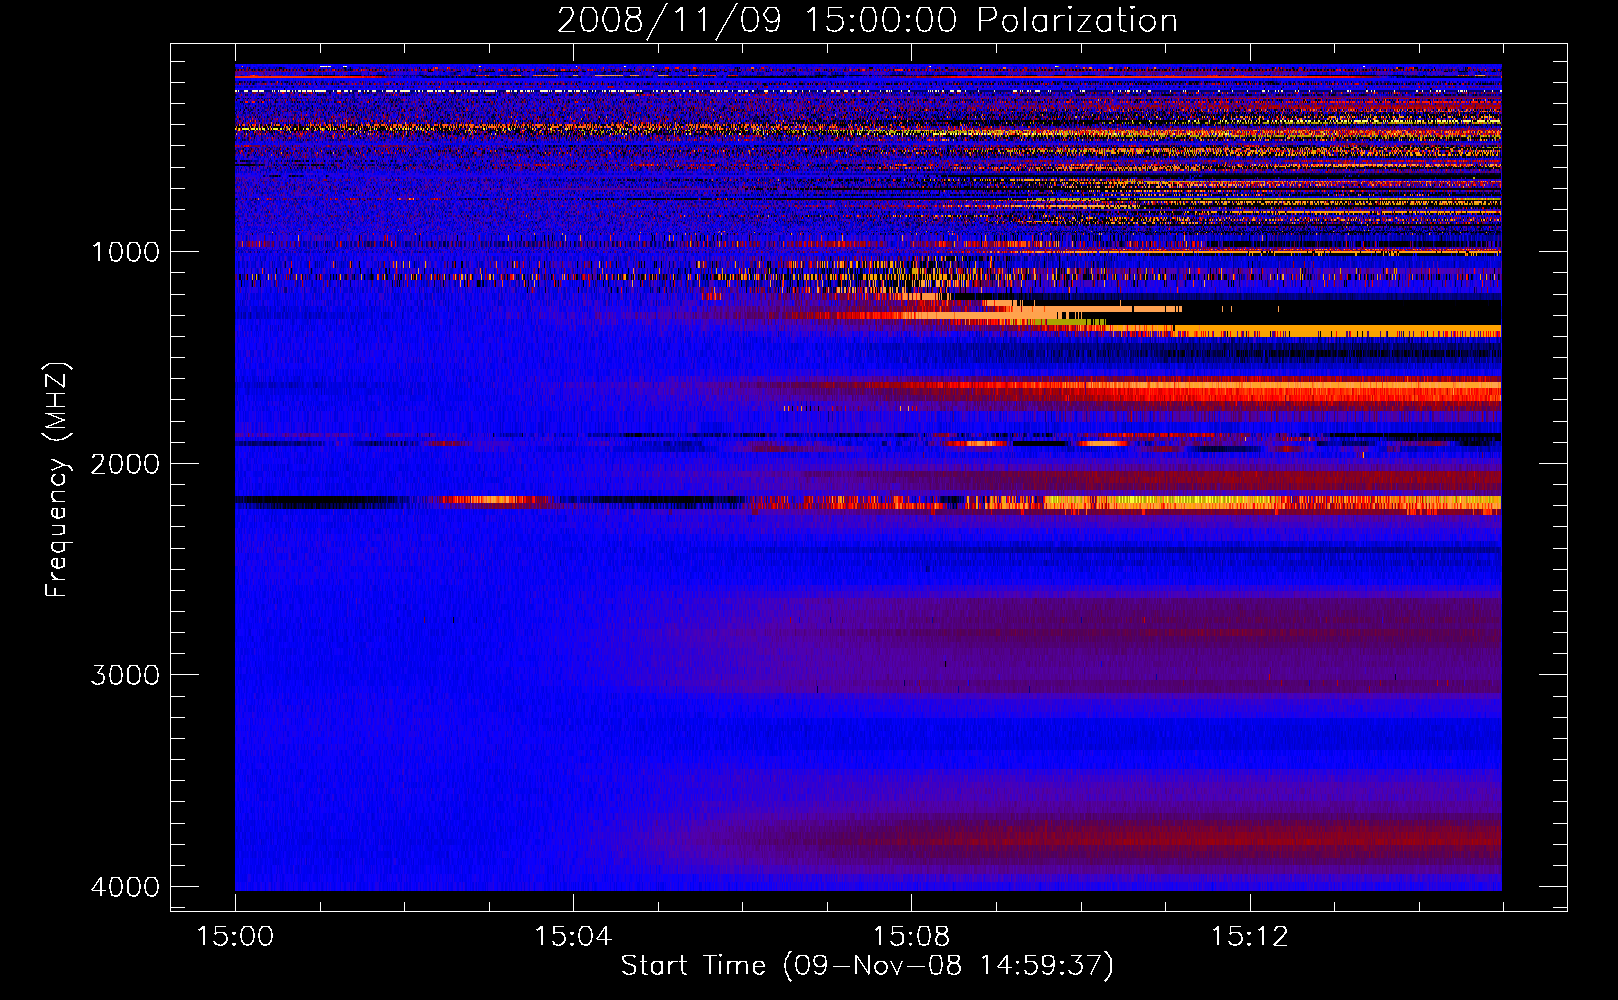Click the 'Start Time (09-Nov-08 14:59:37)' axis label

coord(867,966)
